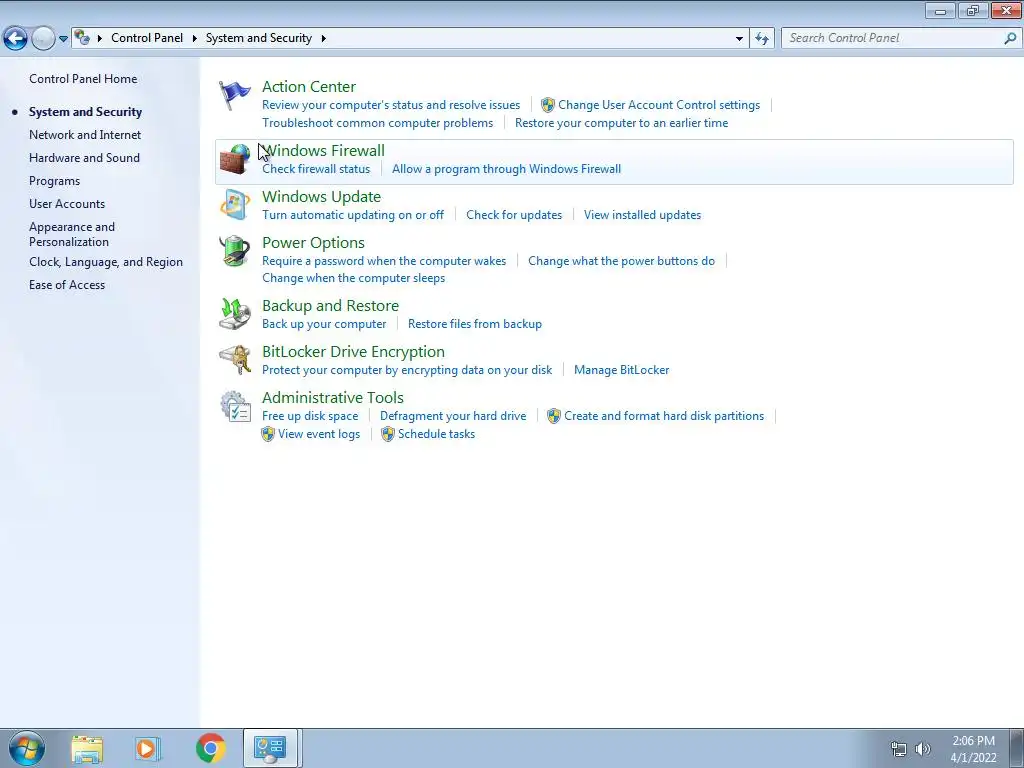Click the Action Center flag icon
Screen dimensions: 1024x768
click(x=234, y=95)
